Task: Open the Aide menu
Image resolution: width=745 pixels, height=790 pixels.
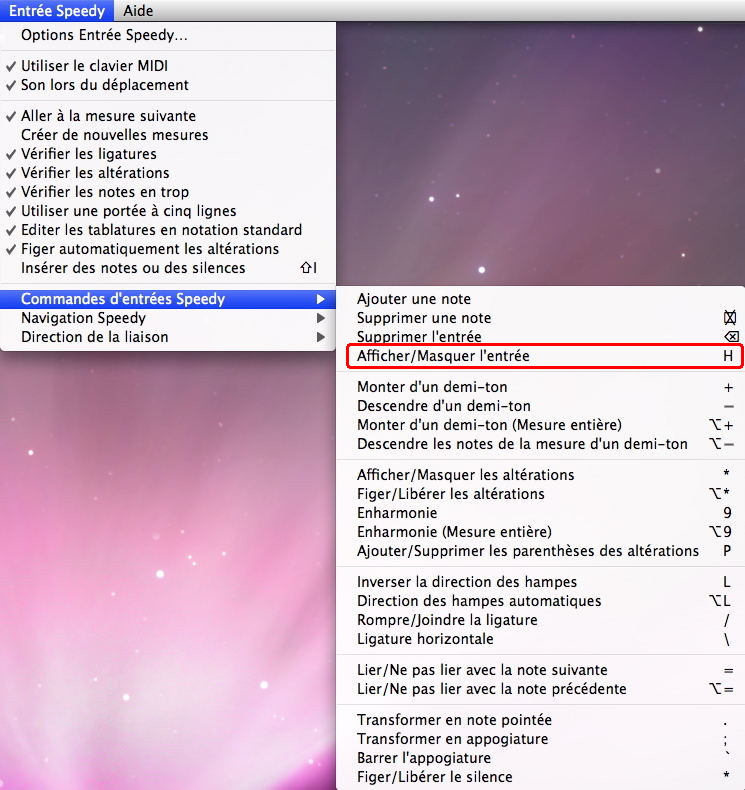Action: (x=138, y=10)
